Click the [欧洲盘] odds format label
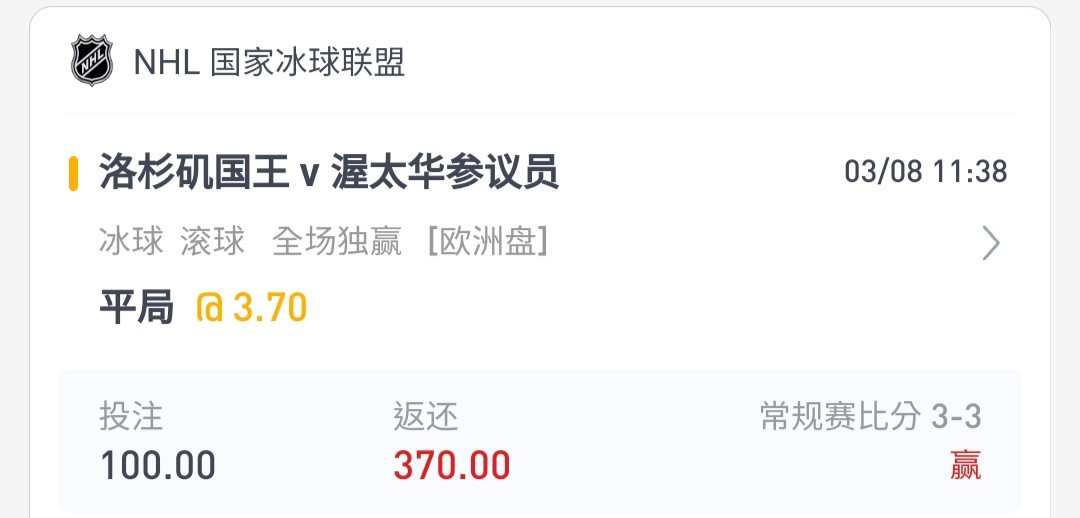1080x518 pixels. (488, 242)
